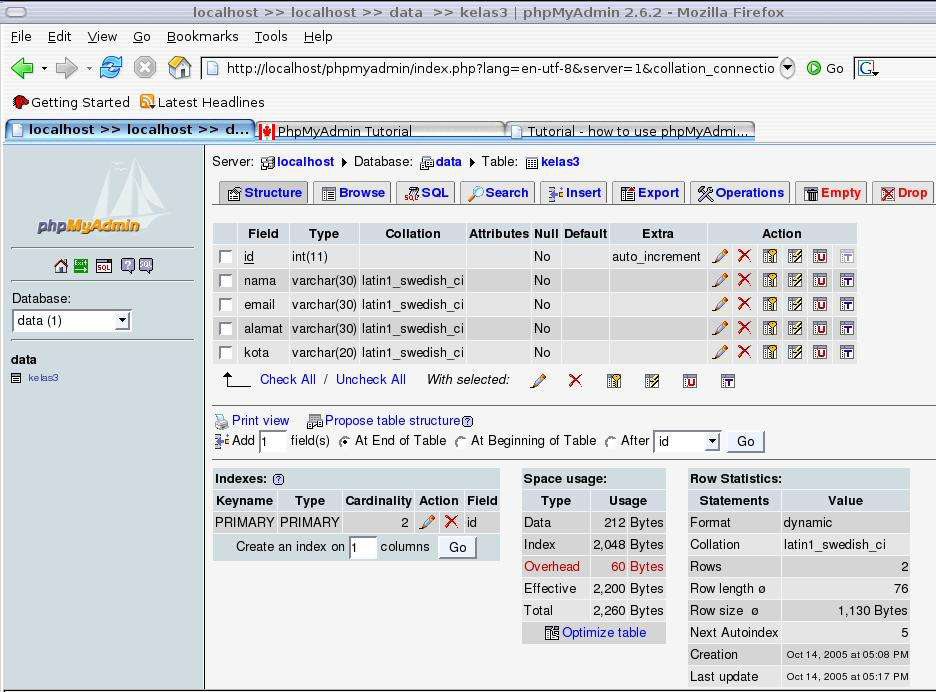The width and height of the screenshot is (936, 692).
Task: Click With selected pencil change icon
Action: 538,380
